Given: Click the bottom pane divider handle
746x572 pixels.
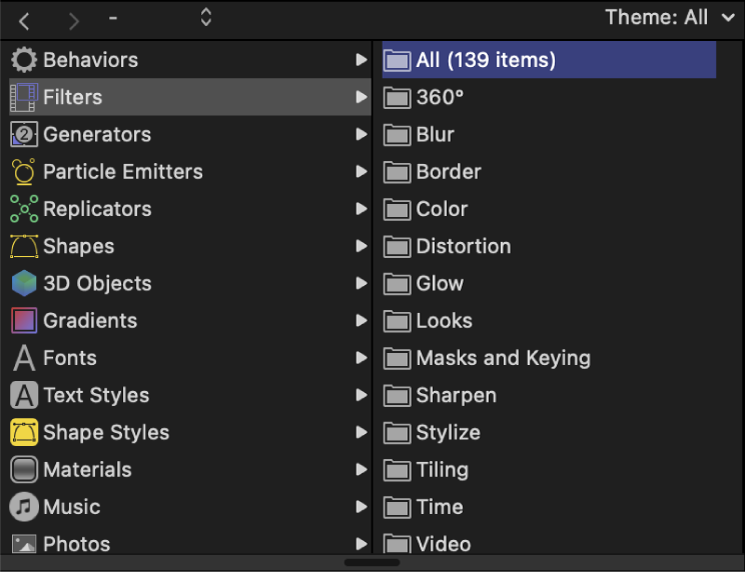Looking at the screenshot, I should pyautogui.click(x=372, y=562).
